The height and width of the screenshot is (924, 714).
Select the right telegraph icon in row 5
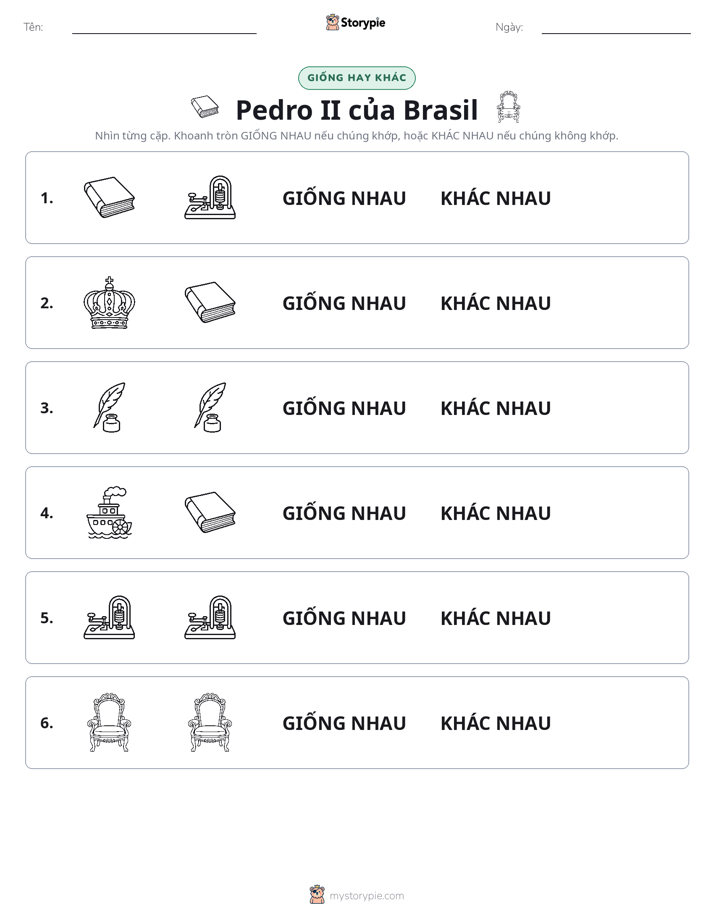point(210,617)
